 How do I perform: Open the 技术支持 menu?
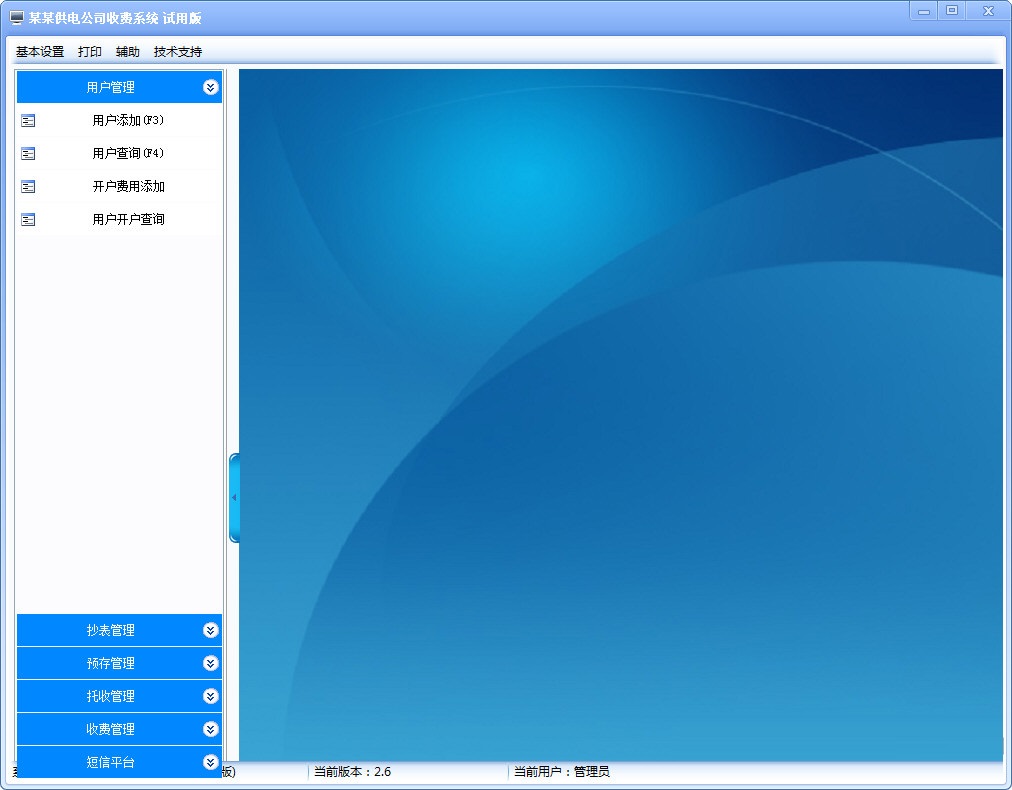click(178, 52)
